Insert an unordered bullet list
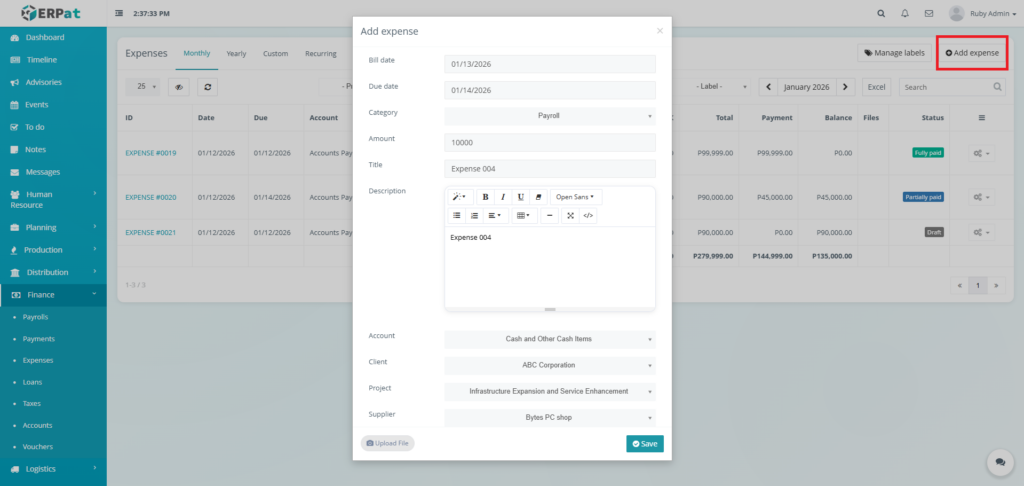Viewport: 1024px width, 486px height. coord(456,216)
